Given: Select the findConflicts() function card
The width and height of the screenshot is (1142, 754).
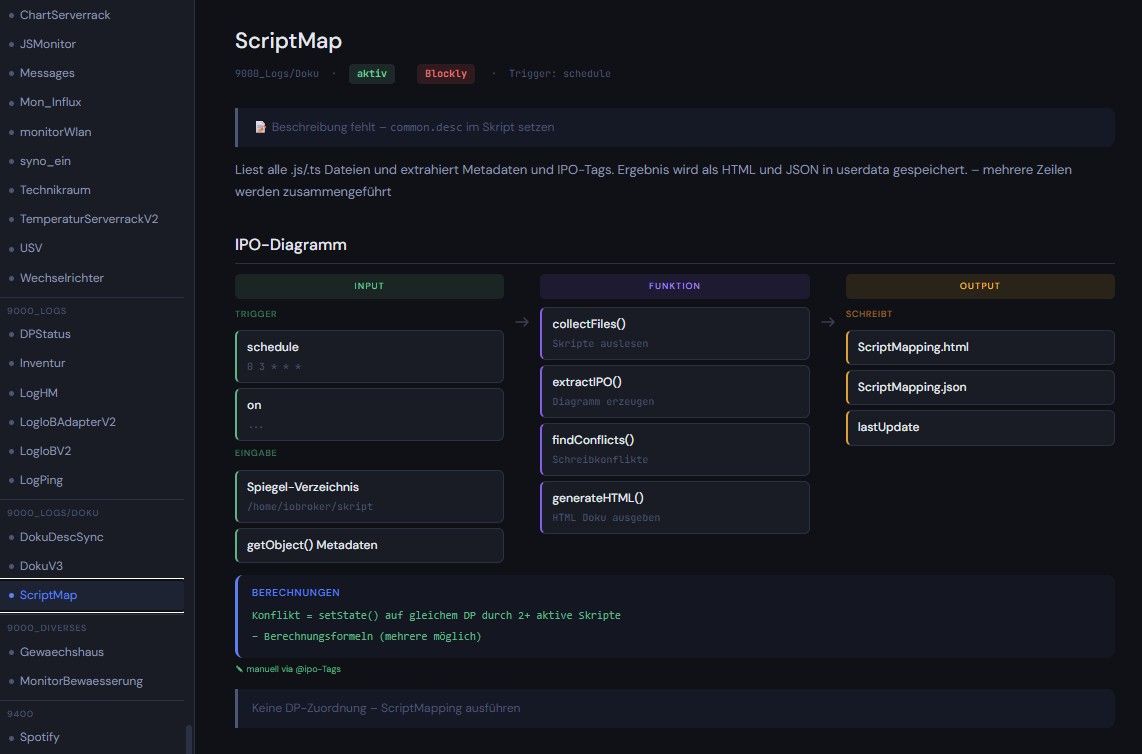Looking at the screenshot, I should [x=674, y=449].
